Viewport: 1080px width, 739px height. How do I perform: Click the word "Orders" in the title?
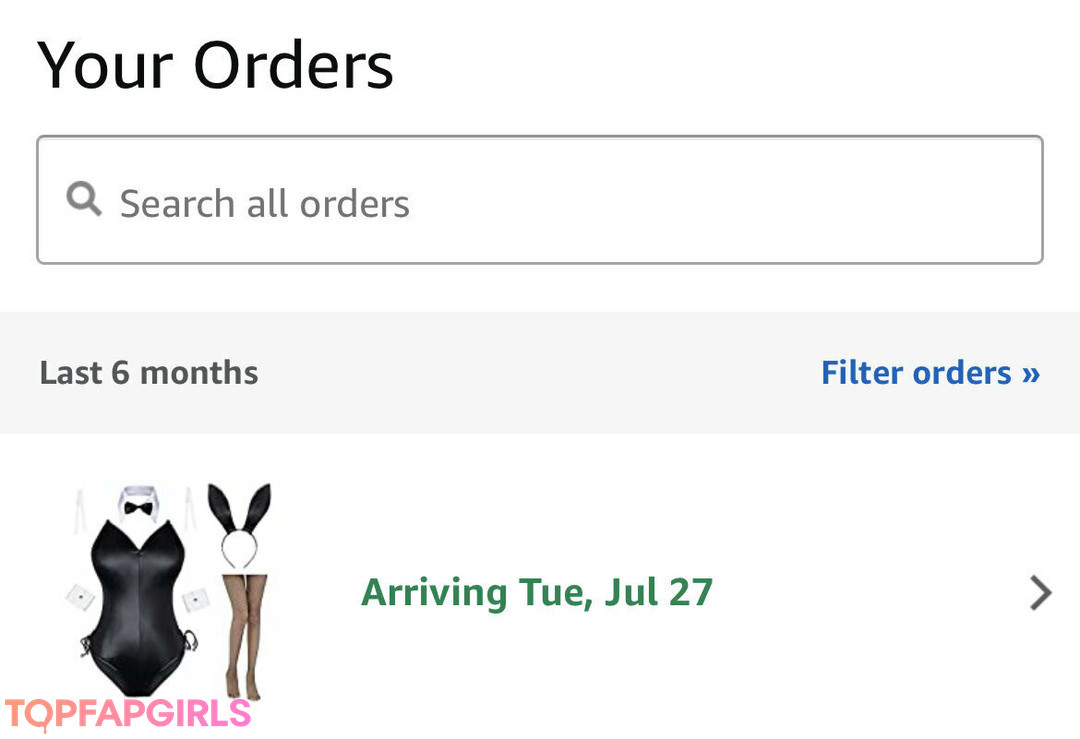click(x=293, y=66)
